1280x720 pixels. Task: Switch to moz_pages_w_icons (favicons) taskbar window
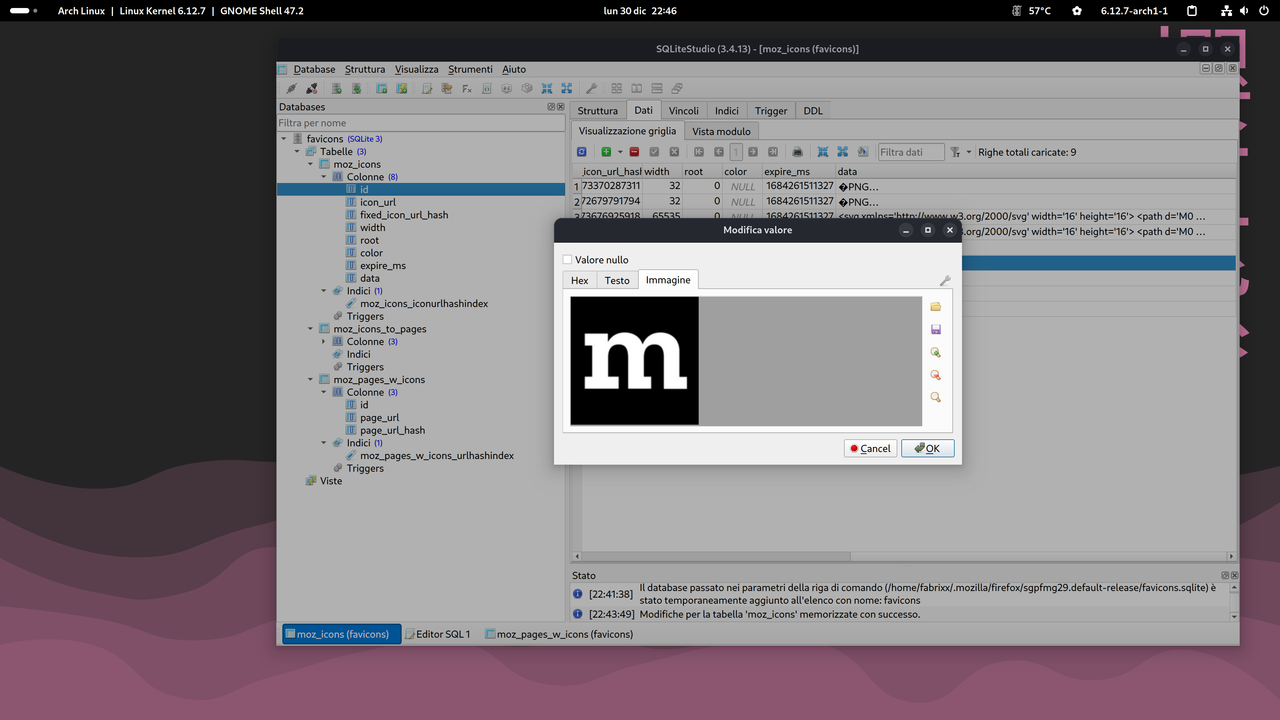coord(558,634)
